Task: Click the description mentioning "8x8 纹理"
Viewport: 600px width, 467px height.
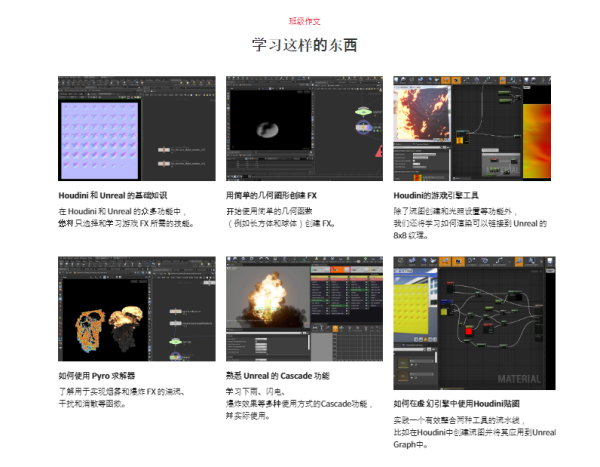Action: [x=470, y=223]
